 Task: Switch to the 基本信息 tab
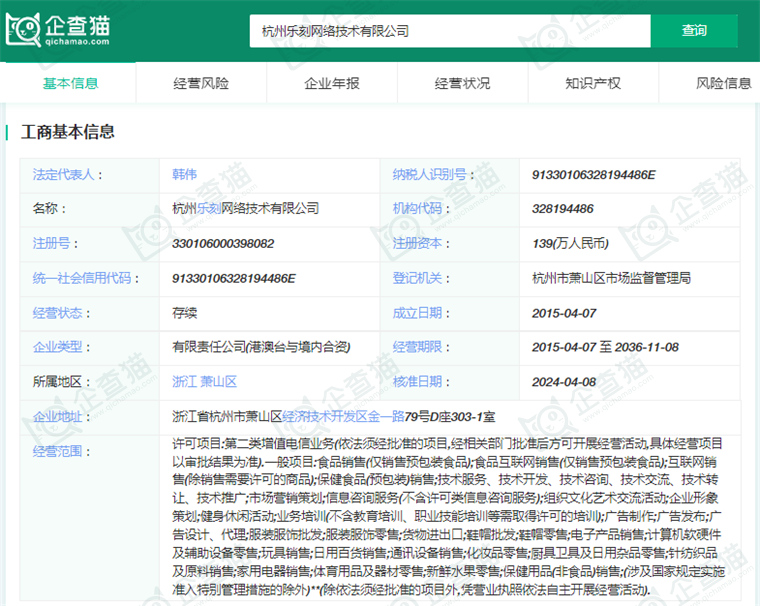pos(71,83)
